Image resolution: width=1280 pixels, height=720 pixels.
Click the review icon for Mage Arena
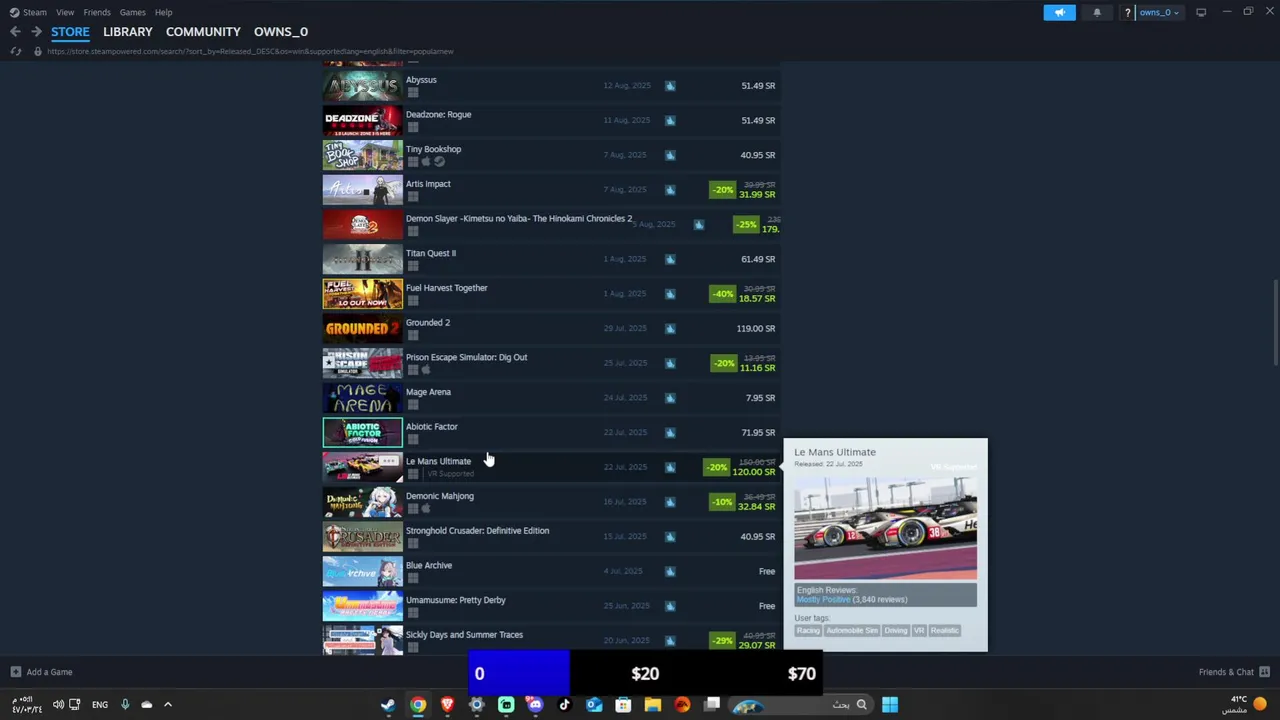tap(670, 398)
